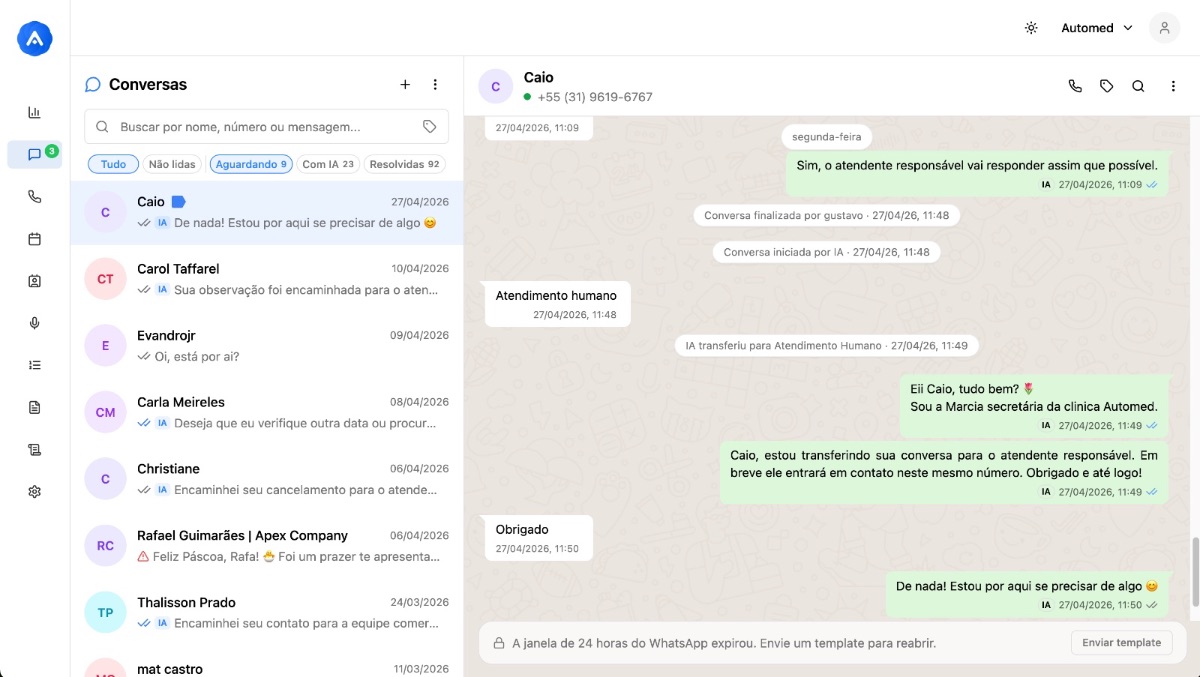Open the document icon in sidebar

[x=35, y=407]
